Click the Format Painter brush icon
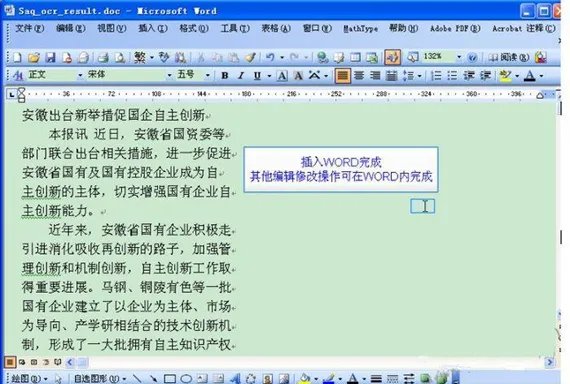The width and height of the screenshot is (570, 384). coord(250,57)
